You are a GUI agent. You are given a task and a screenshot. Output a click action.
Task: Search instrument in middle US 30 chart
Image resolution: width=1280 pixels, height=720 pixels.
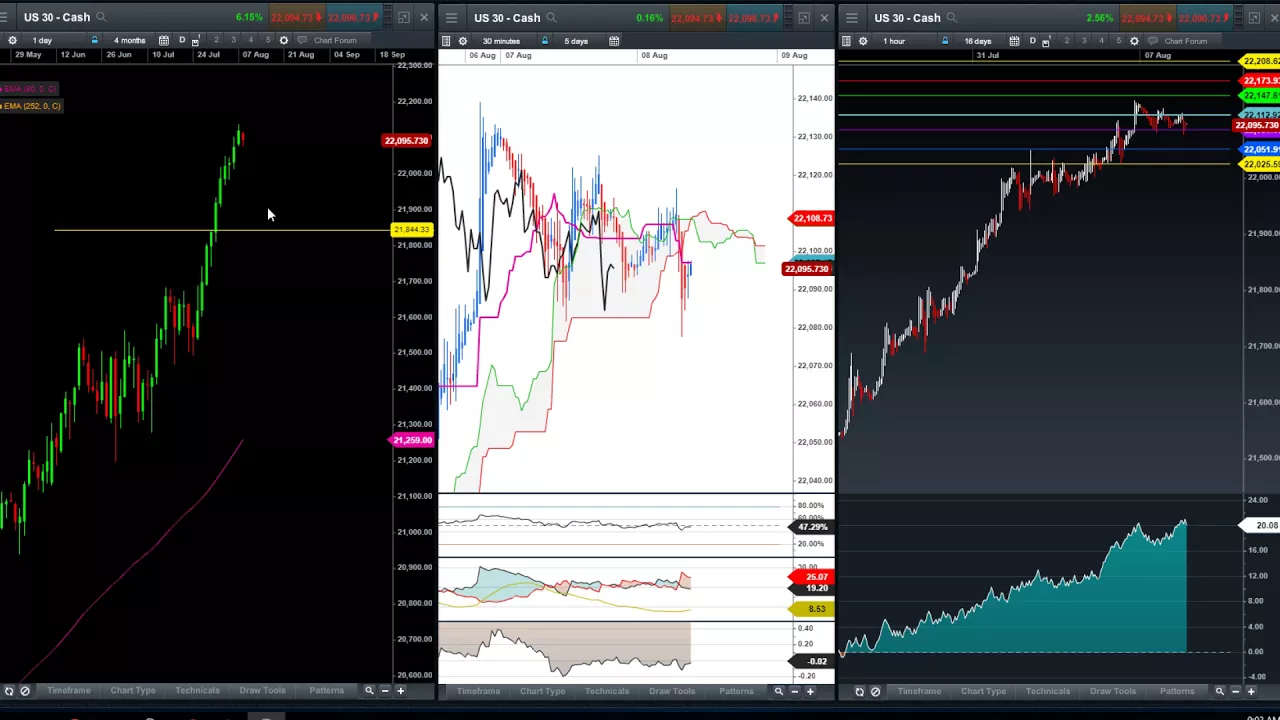click(x=551, y=18)
